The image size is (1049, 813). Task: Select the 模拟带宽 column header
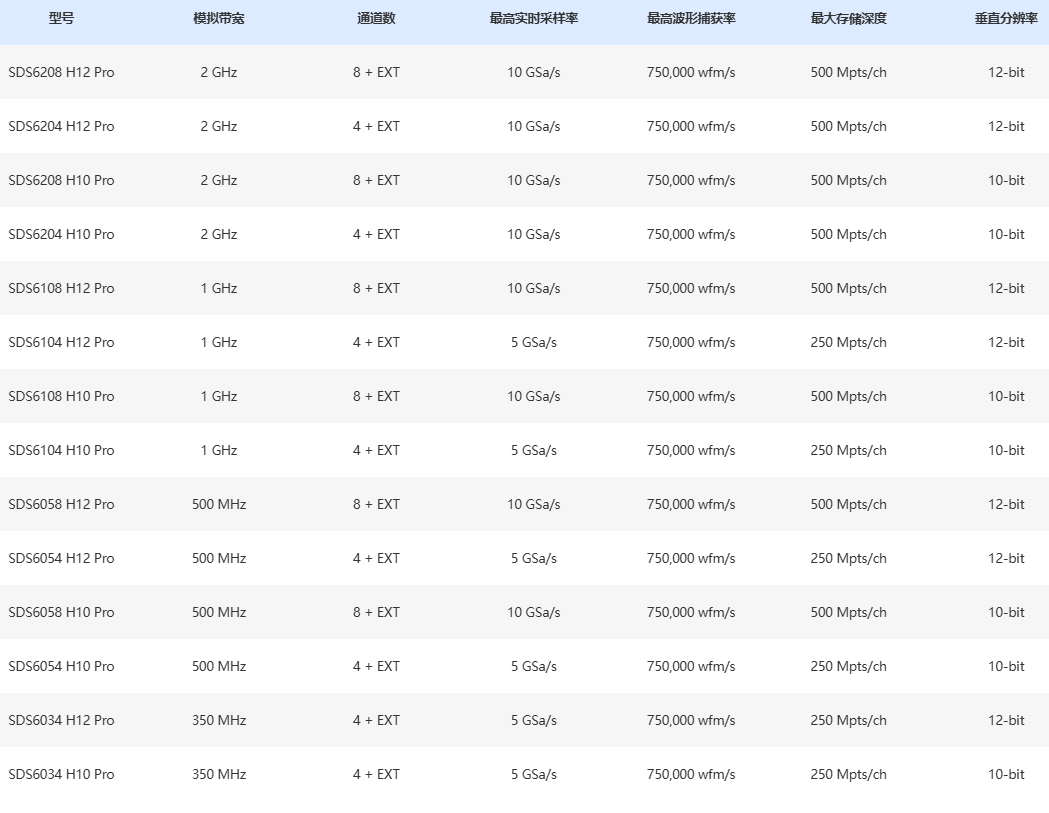pyautogui.click(x=219, y=19)
